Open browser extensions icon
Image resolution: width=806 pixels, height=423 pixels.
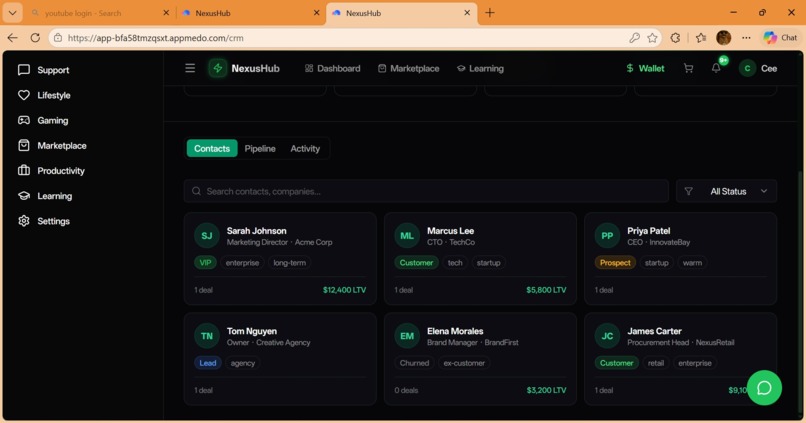pyautogui.click(x=675, y=38)
